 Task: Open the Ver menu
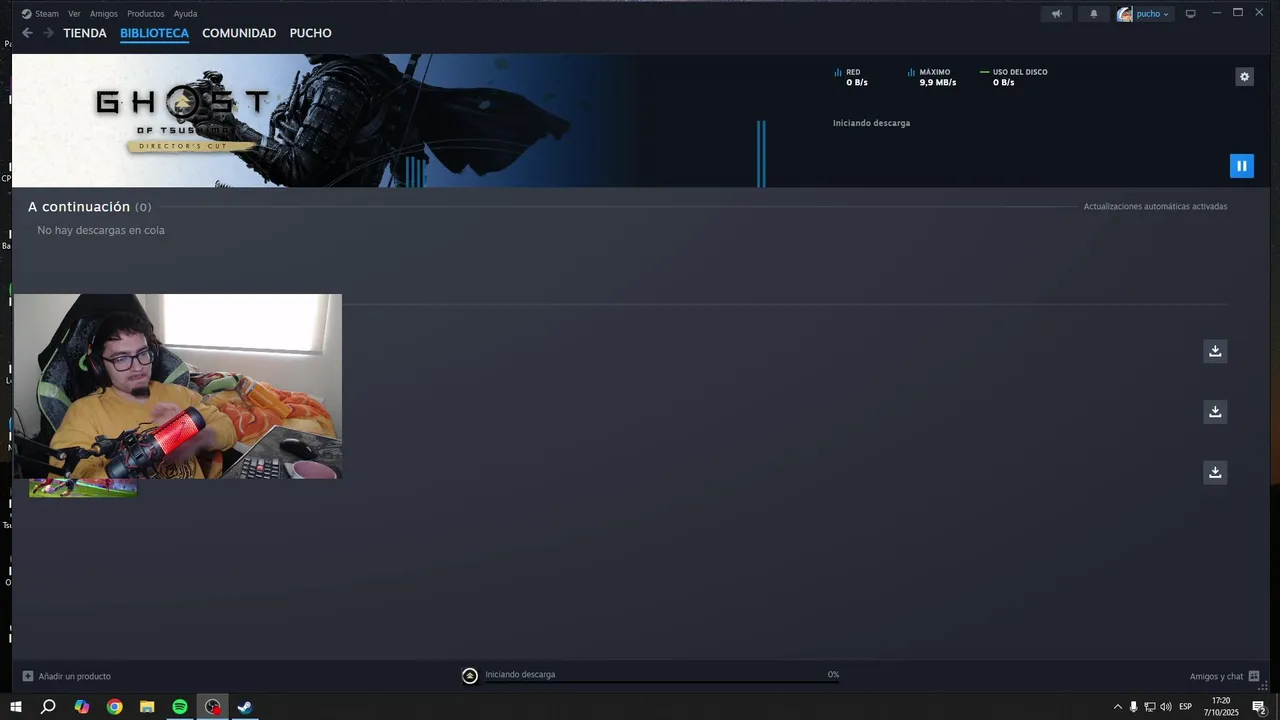[74, 14]
